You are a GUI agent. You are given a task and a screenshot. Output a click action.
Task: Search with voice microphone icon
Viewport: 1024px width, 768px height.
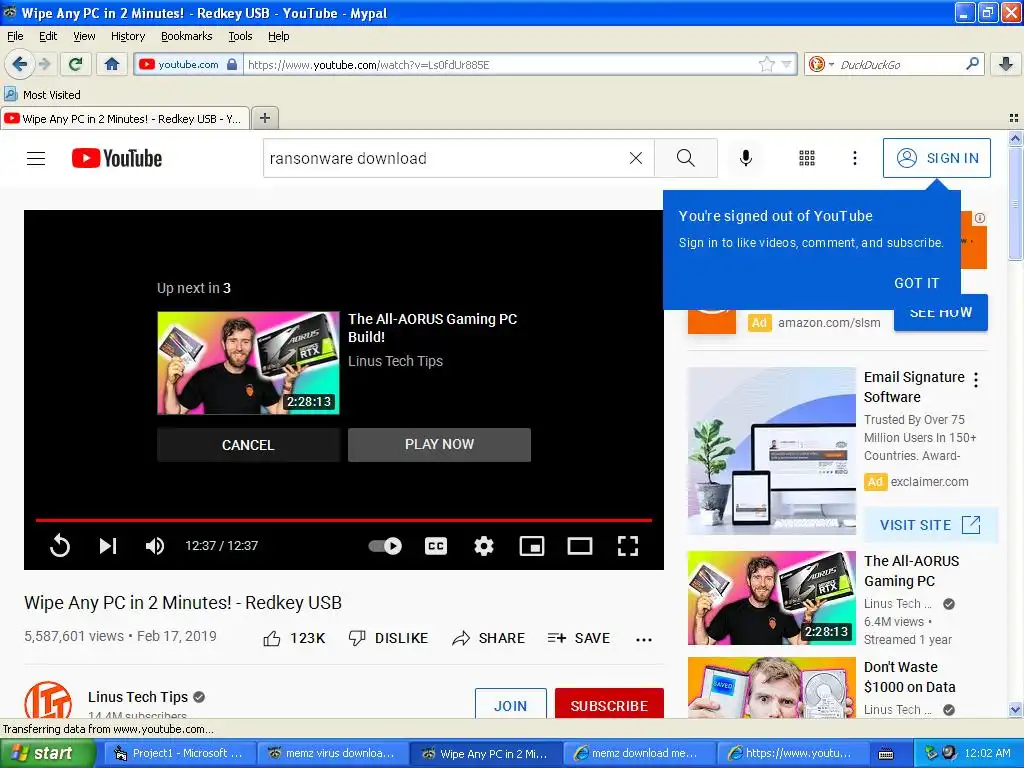[x=746, y=158]
